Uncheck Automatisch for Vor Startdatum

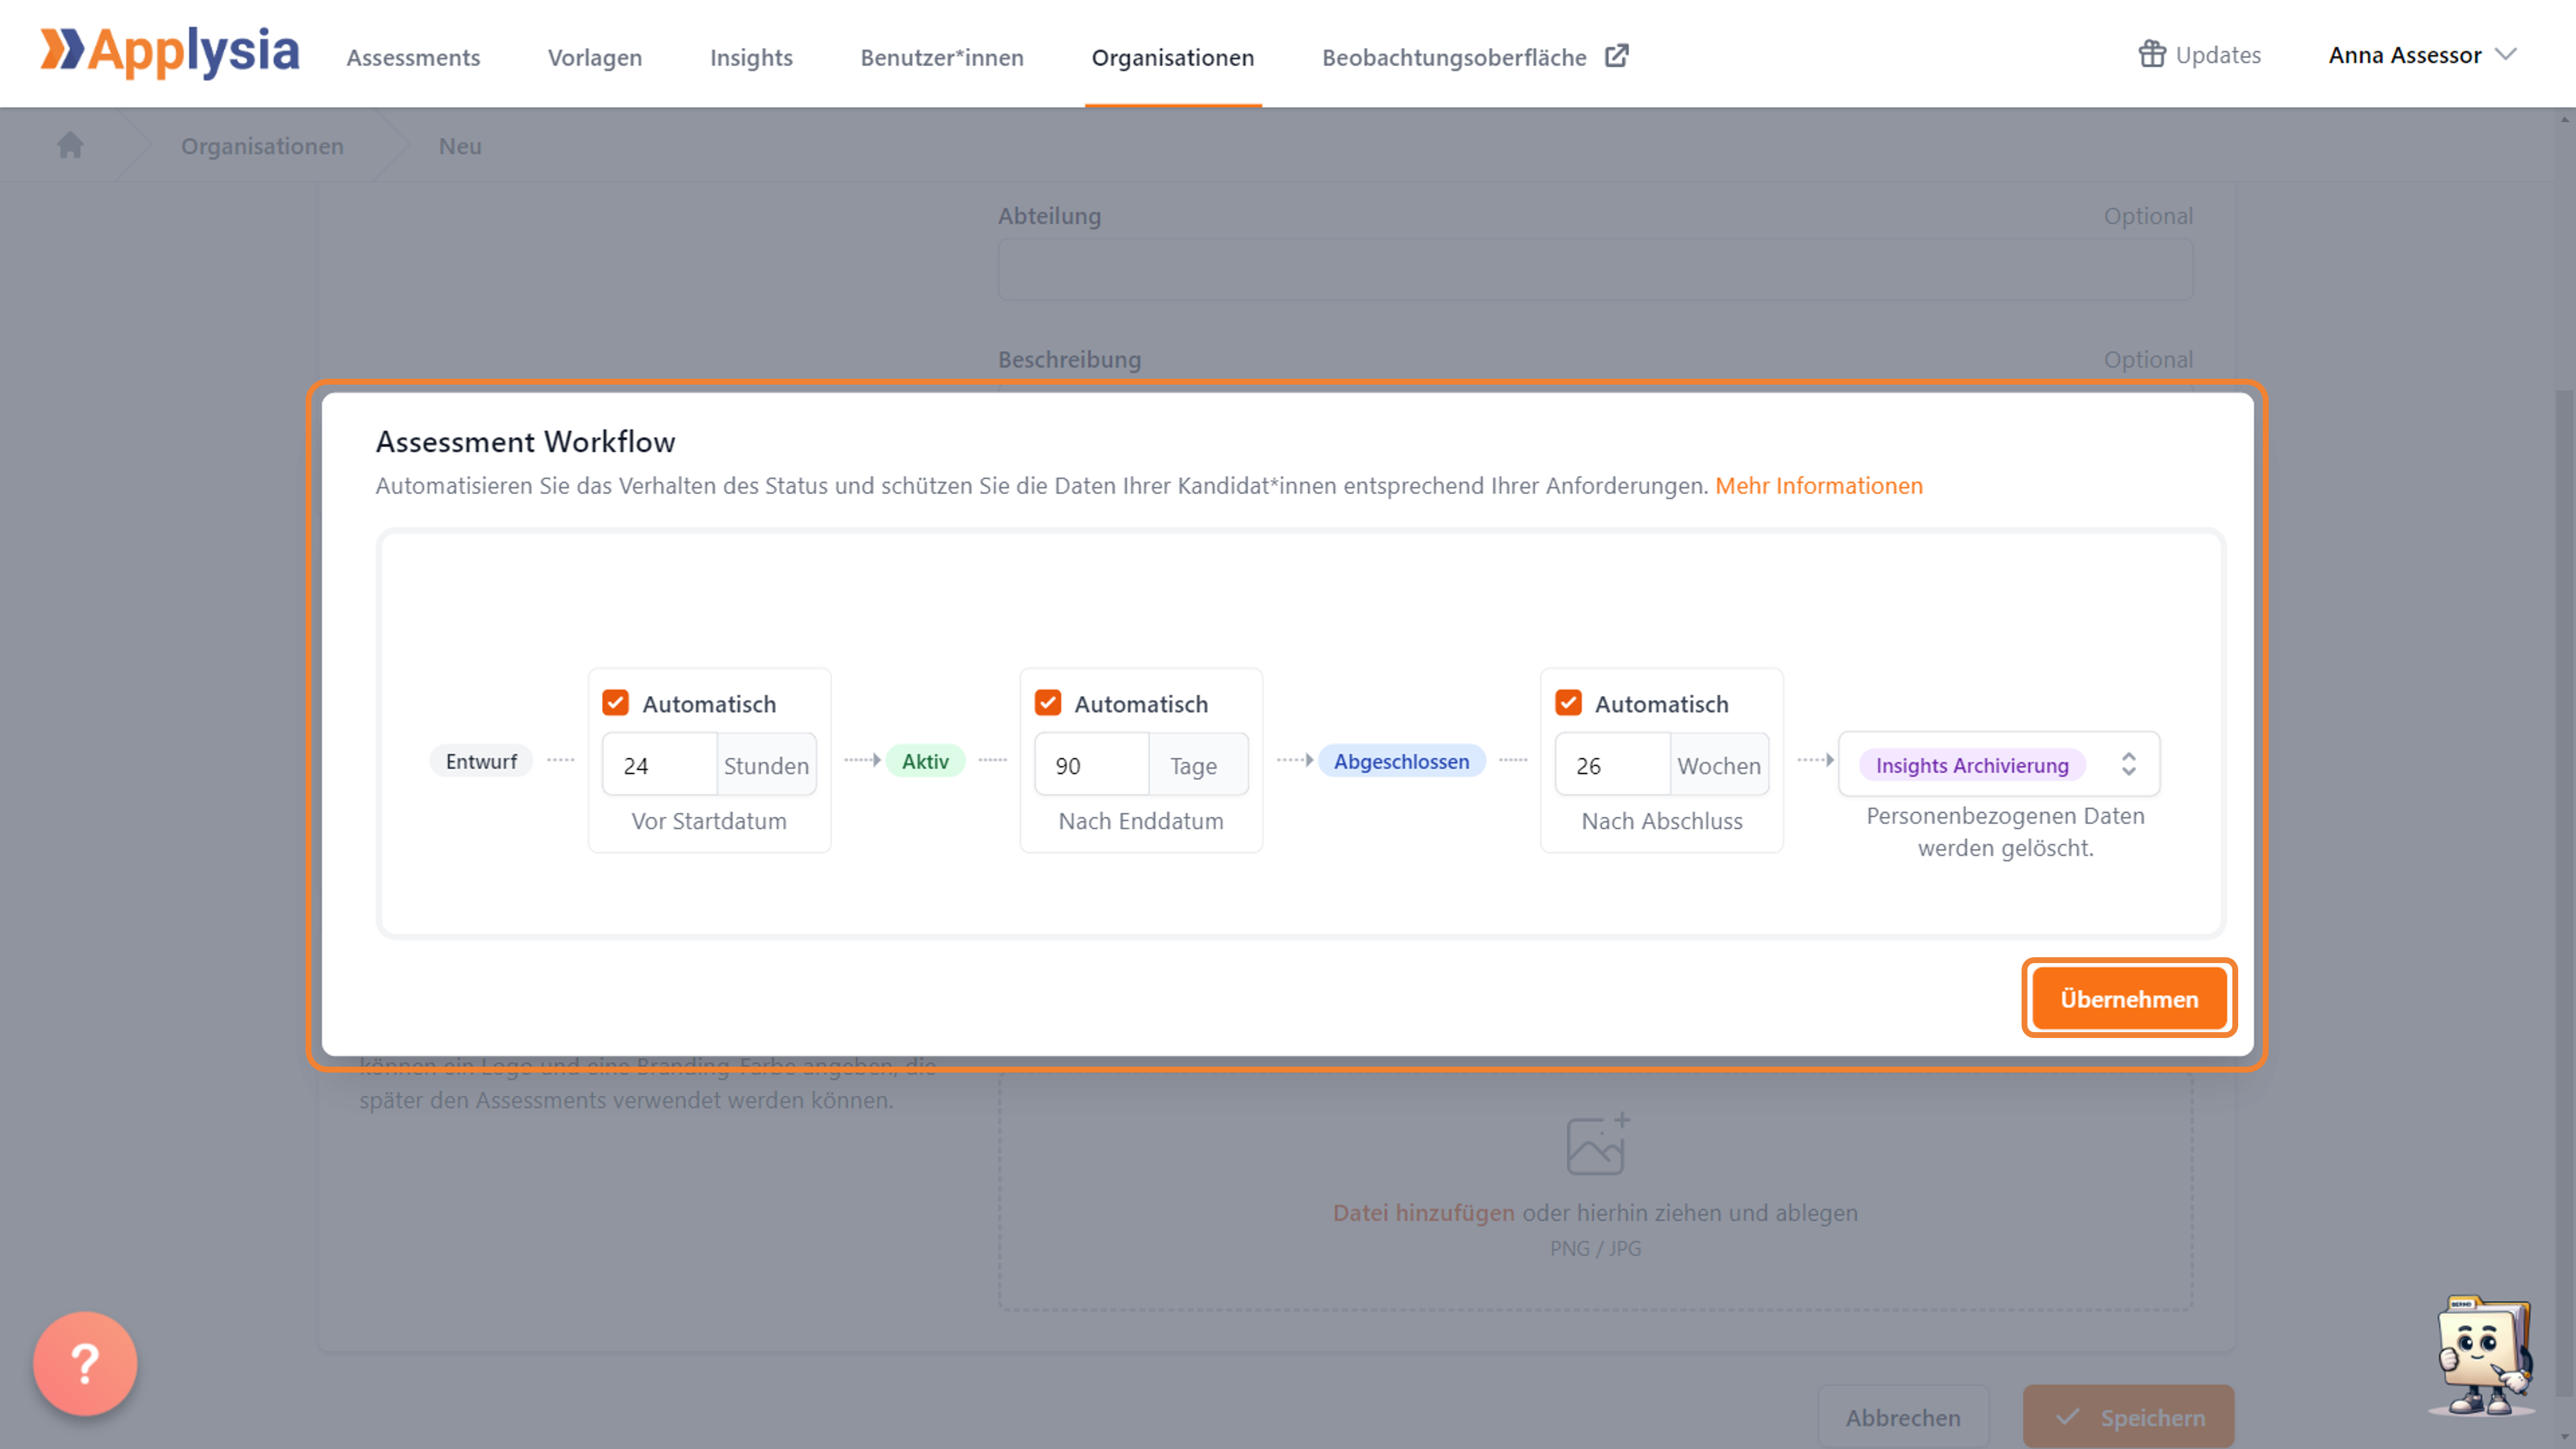615,703
